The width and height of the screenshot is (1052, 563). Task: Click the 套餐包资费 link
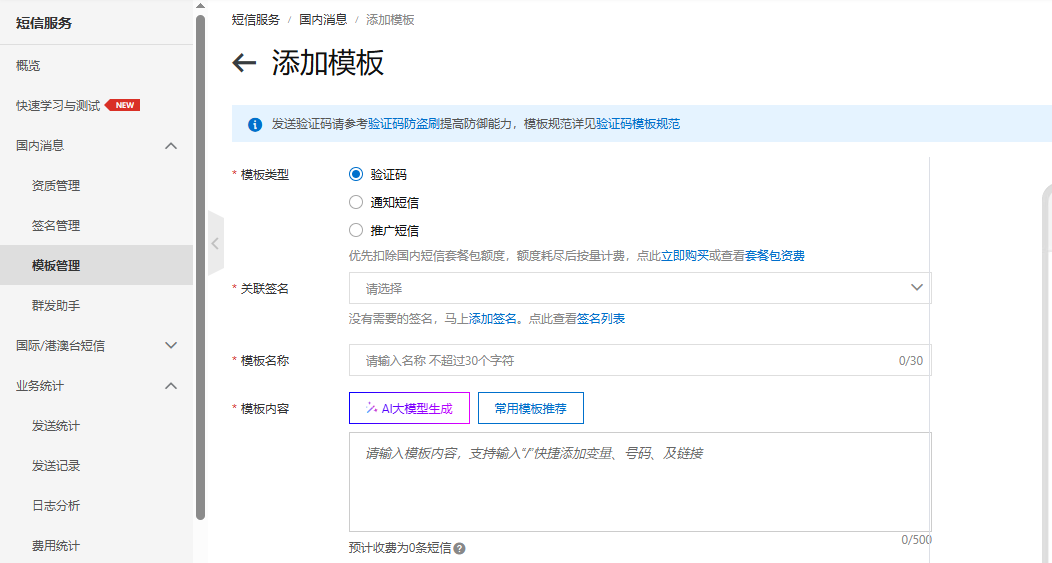point(774,256)
